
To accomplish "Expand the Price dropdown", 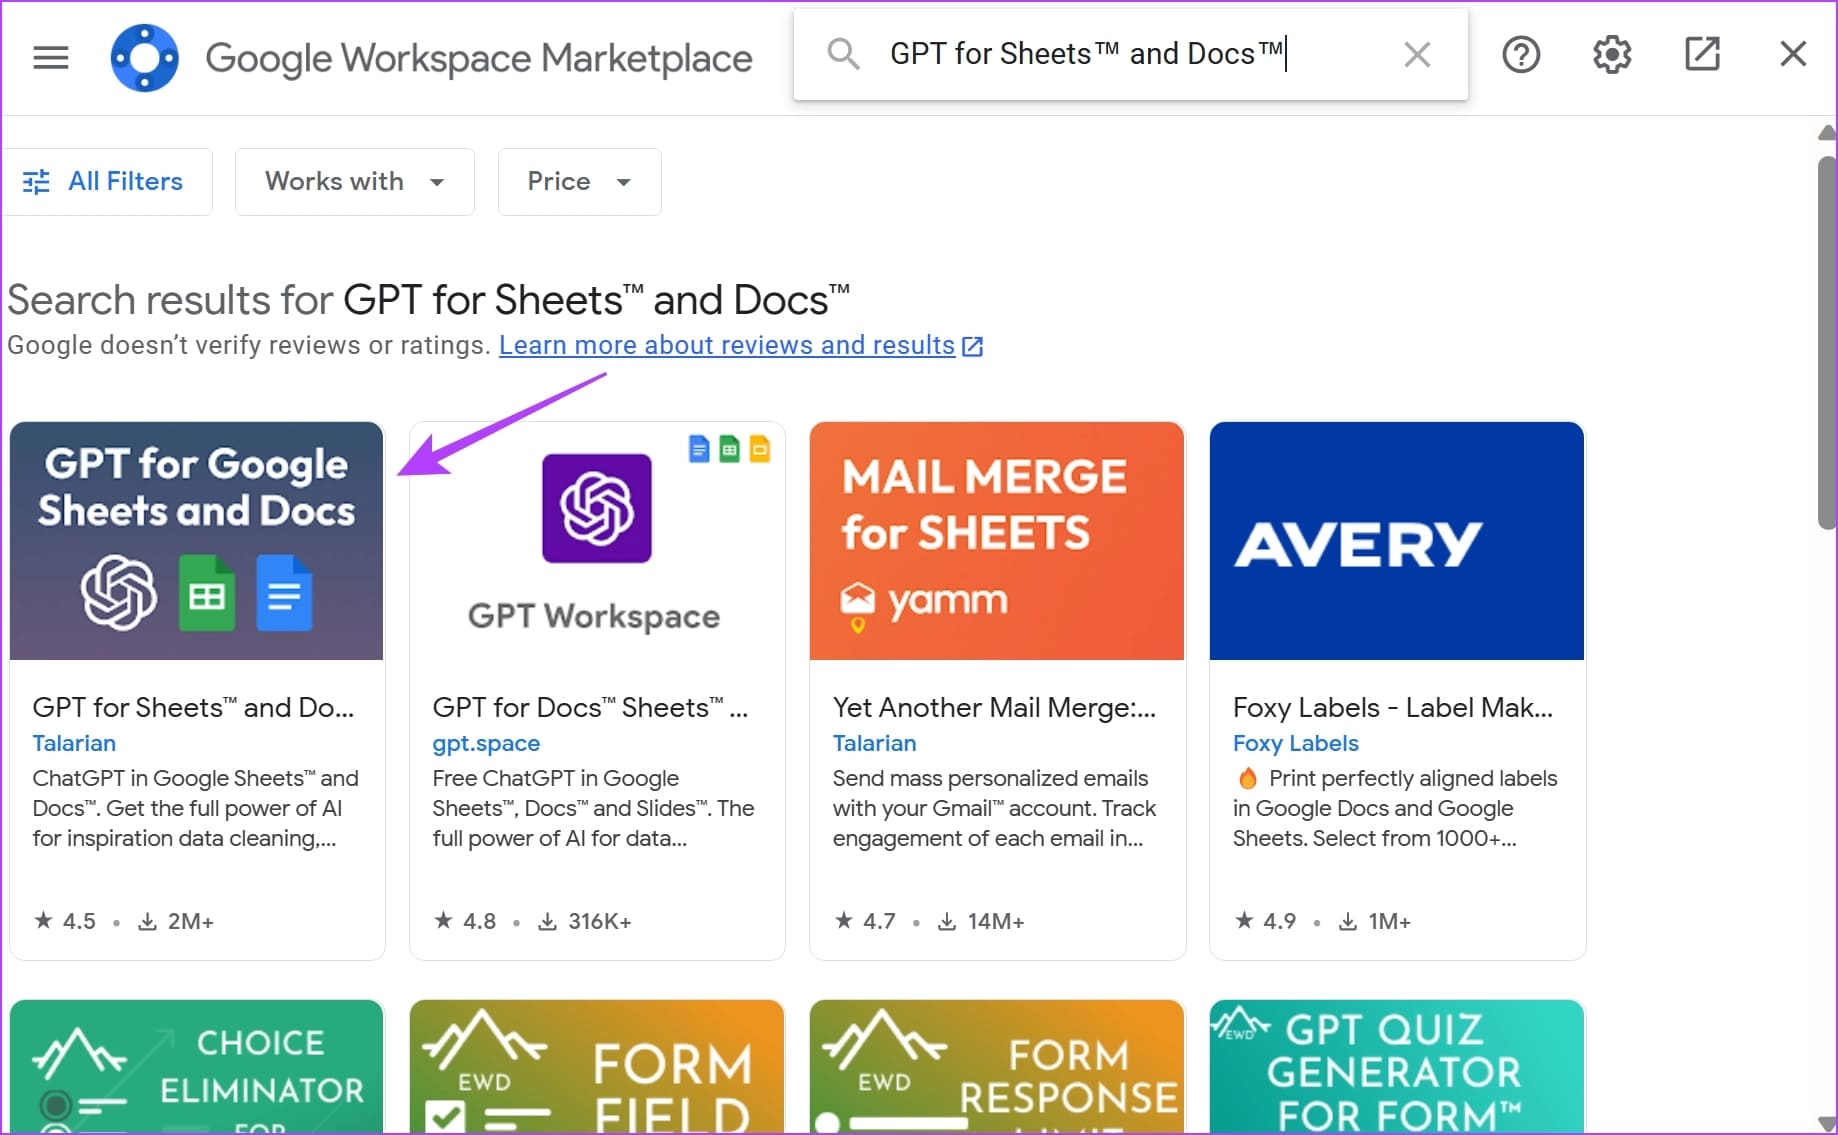I will 579,181.
